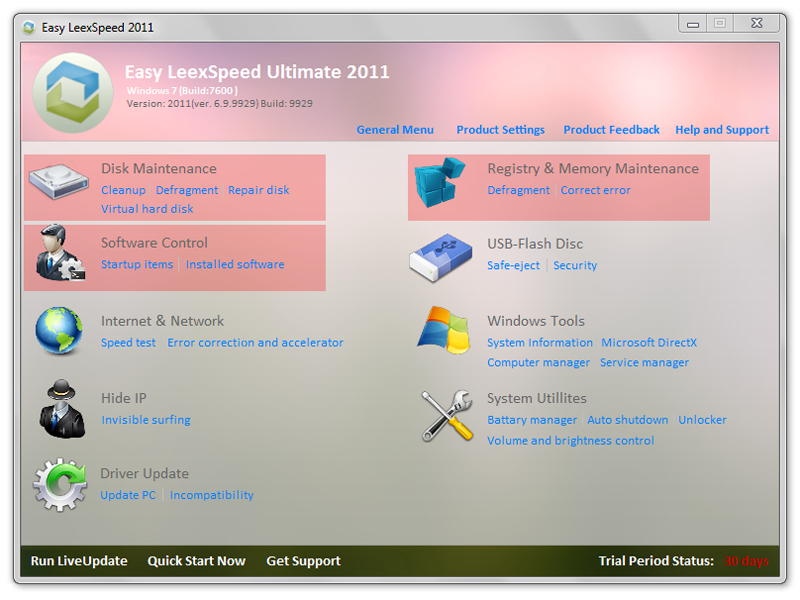Open Volume and brightness control
800x600 pixels.
pos(570,440)
